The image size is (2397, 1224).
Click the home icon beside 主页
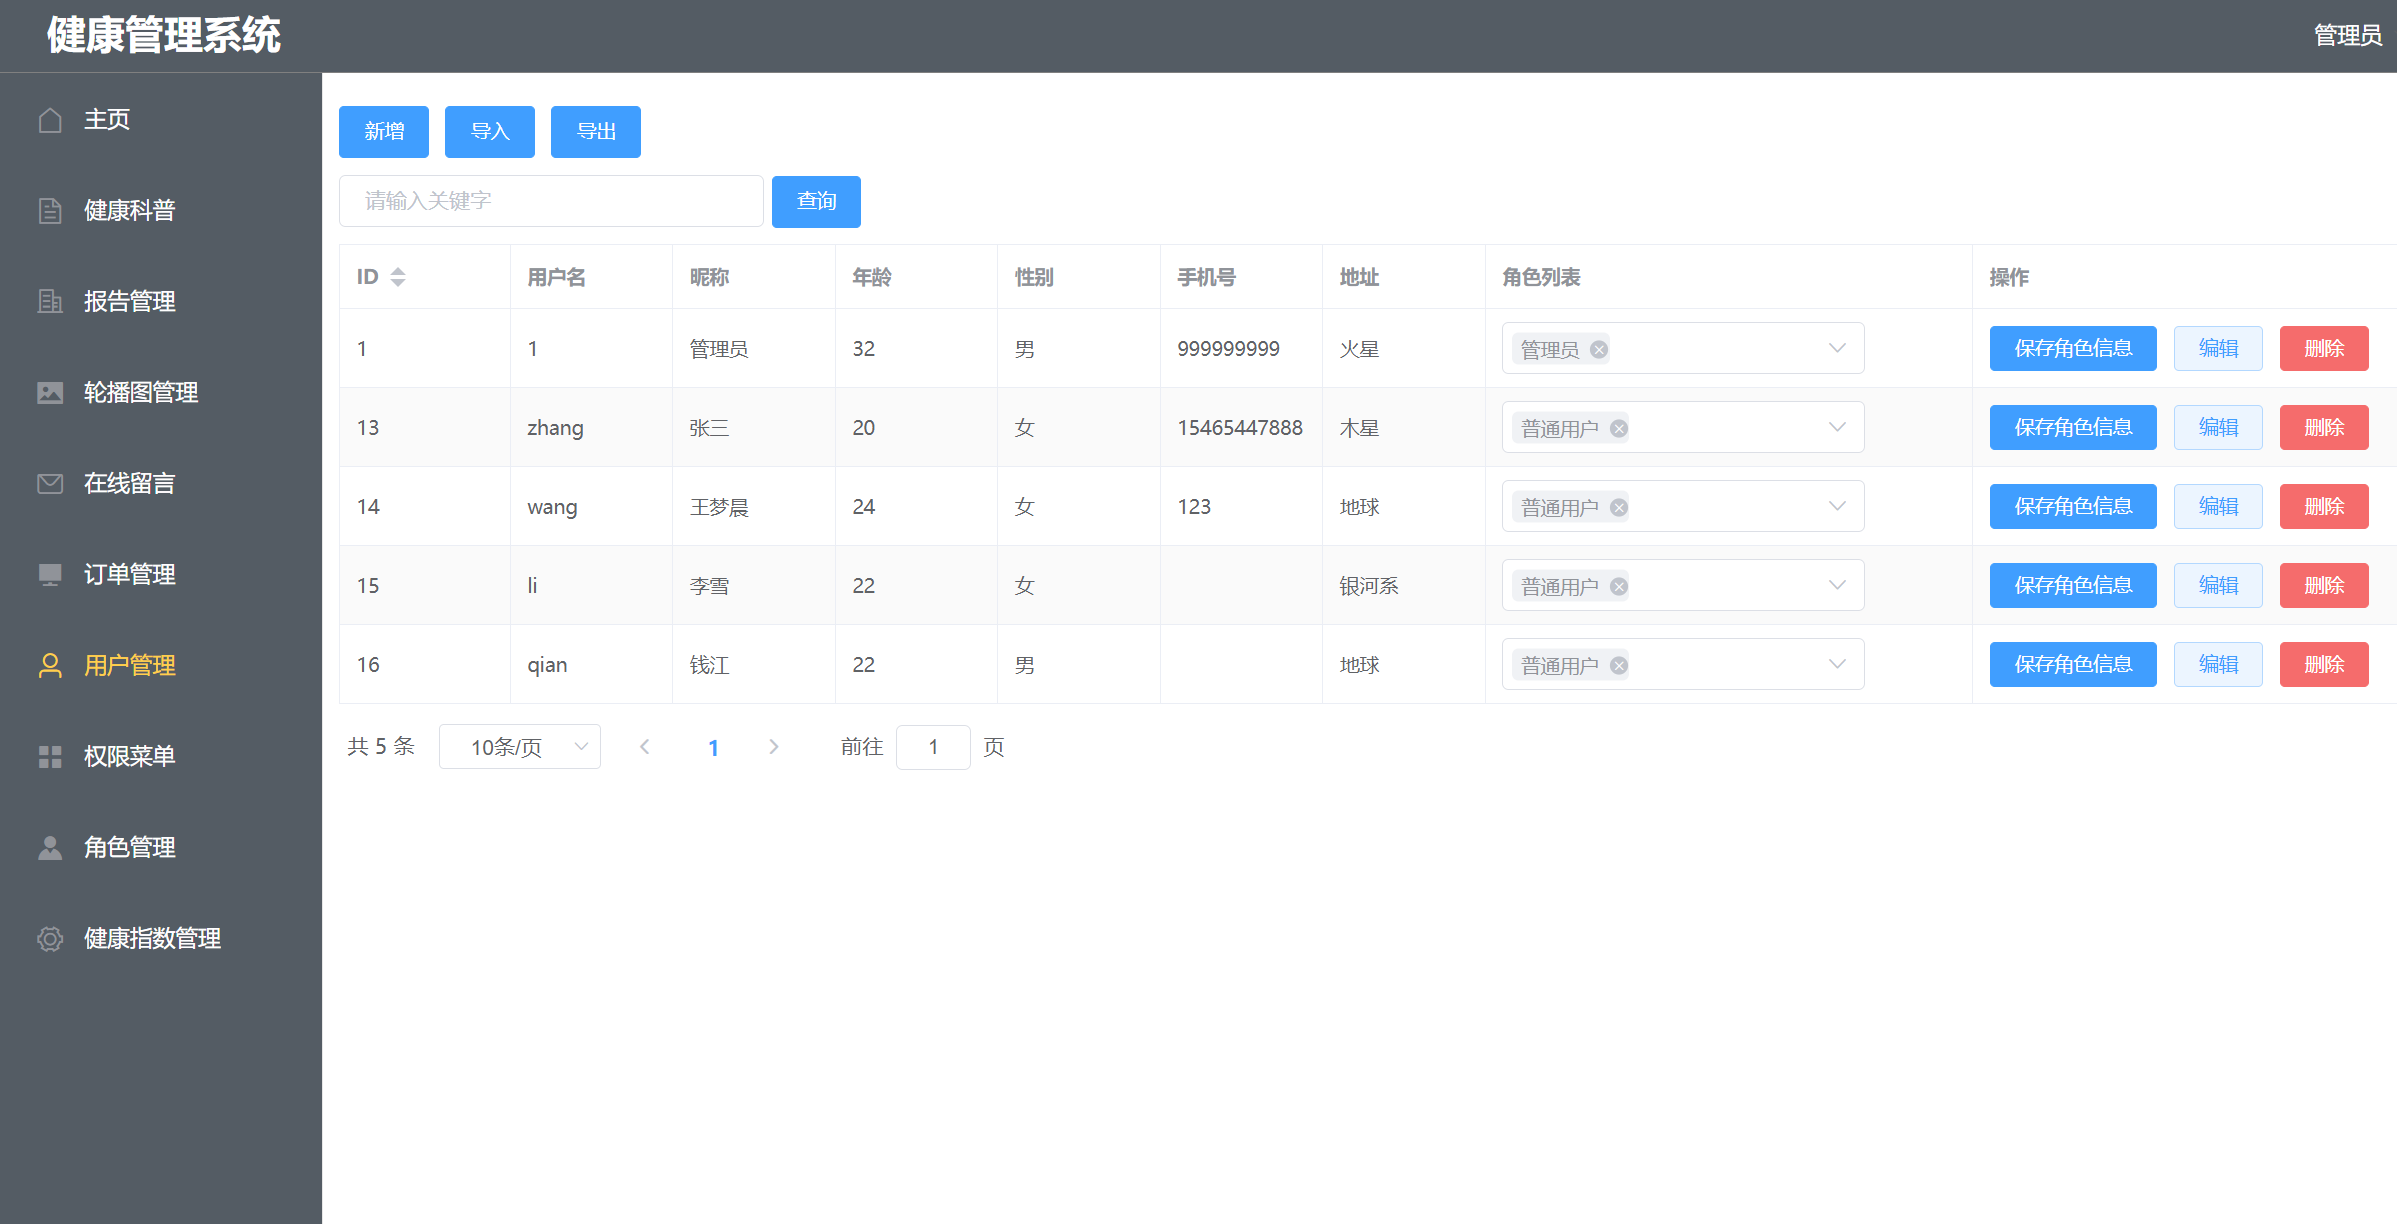coord(50,120)
